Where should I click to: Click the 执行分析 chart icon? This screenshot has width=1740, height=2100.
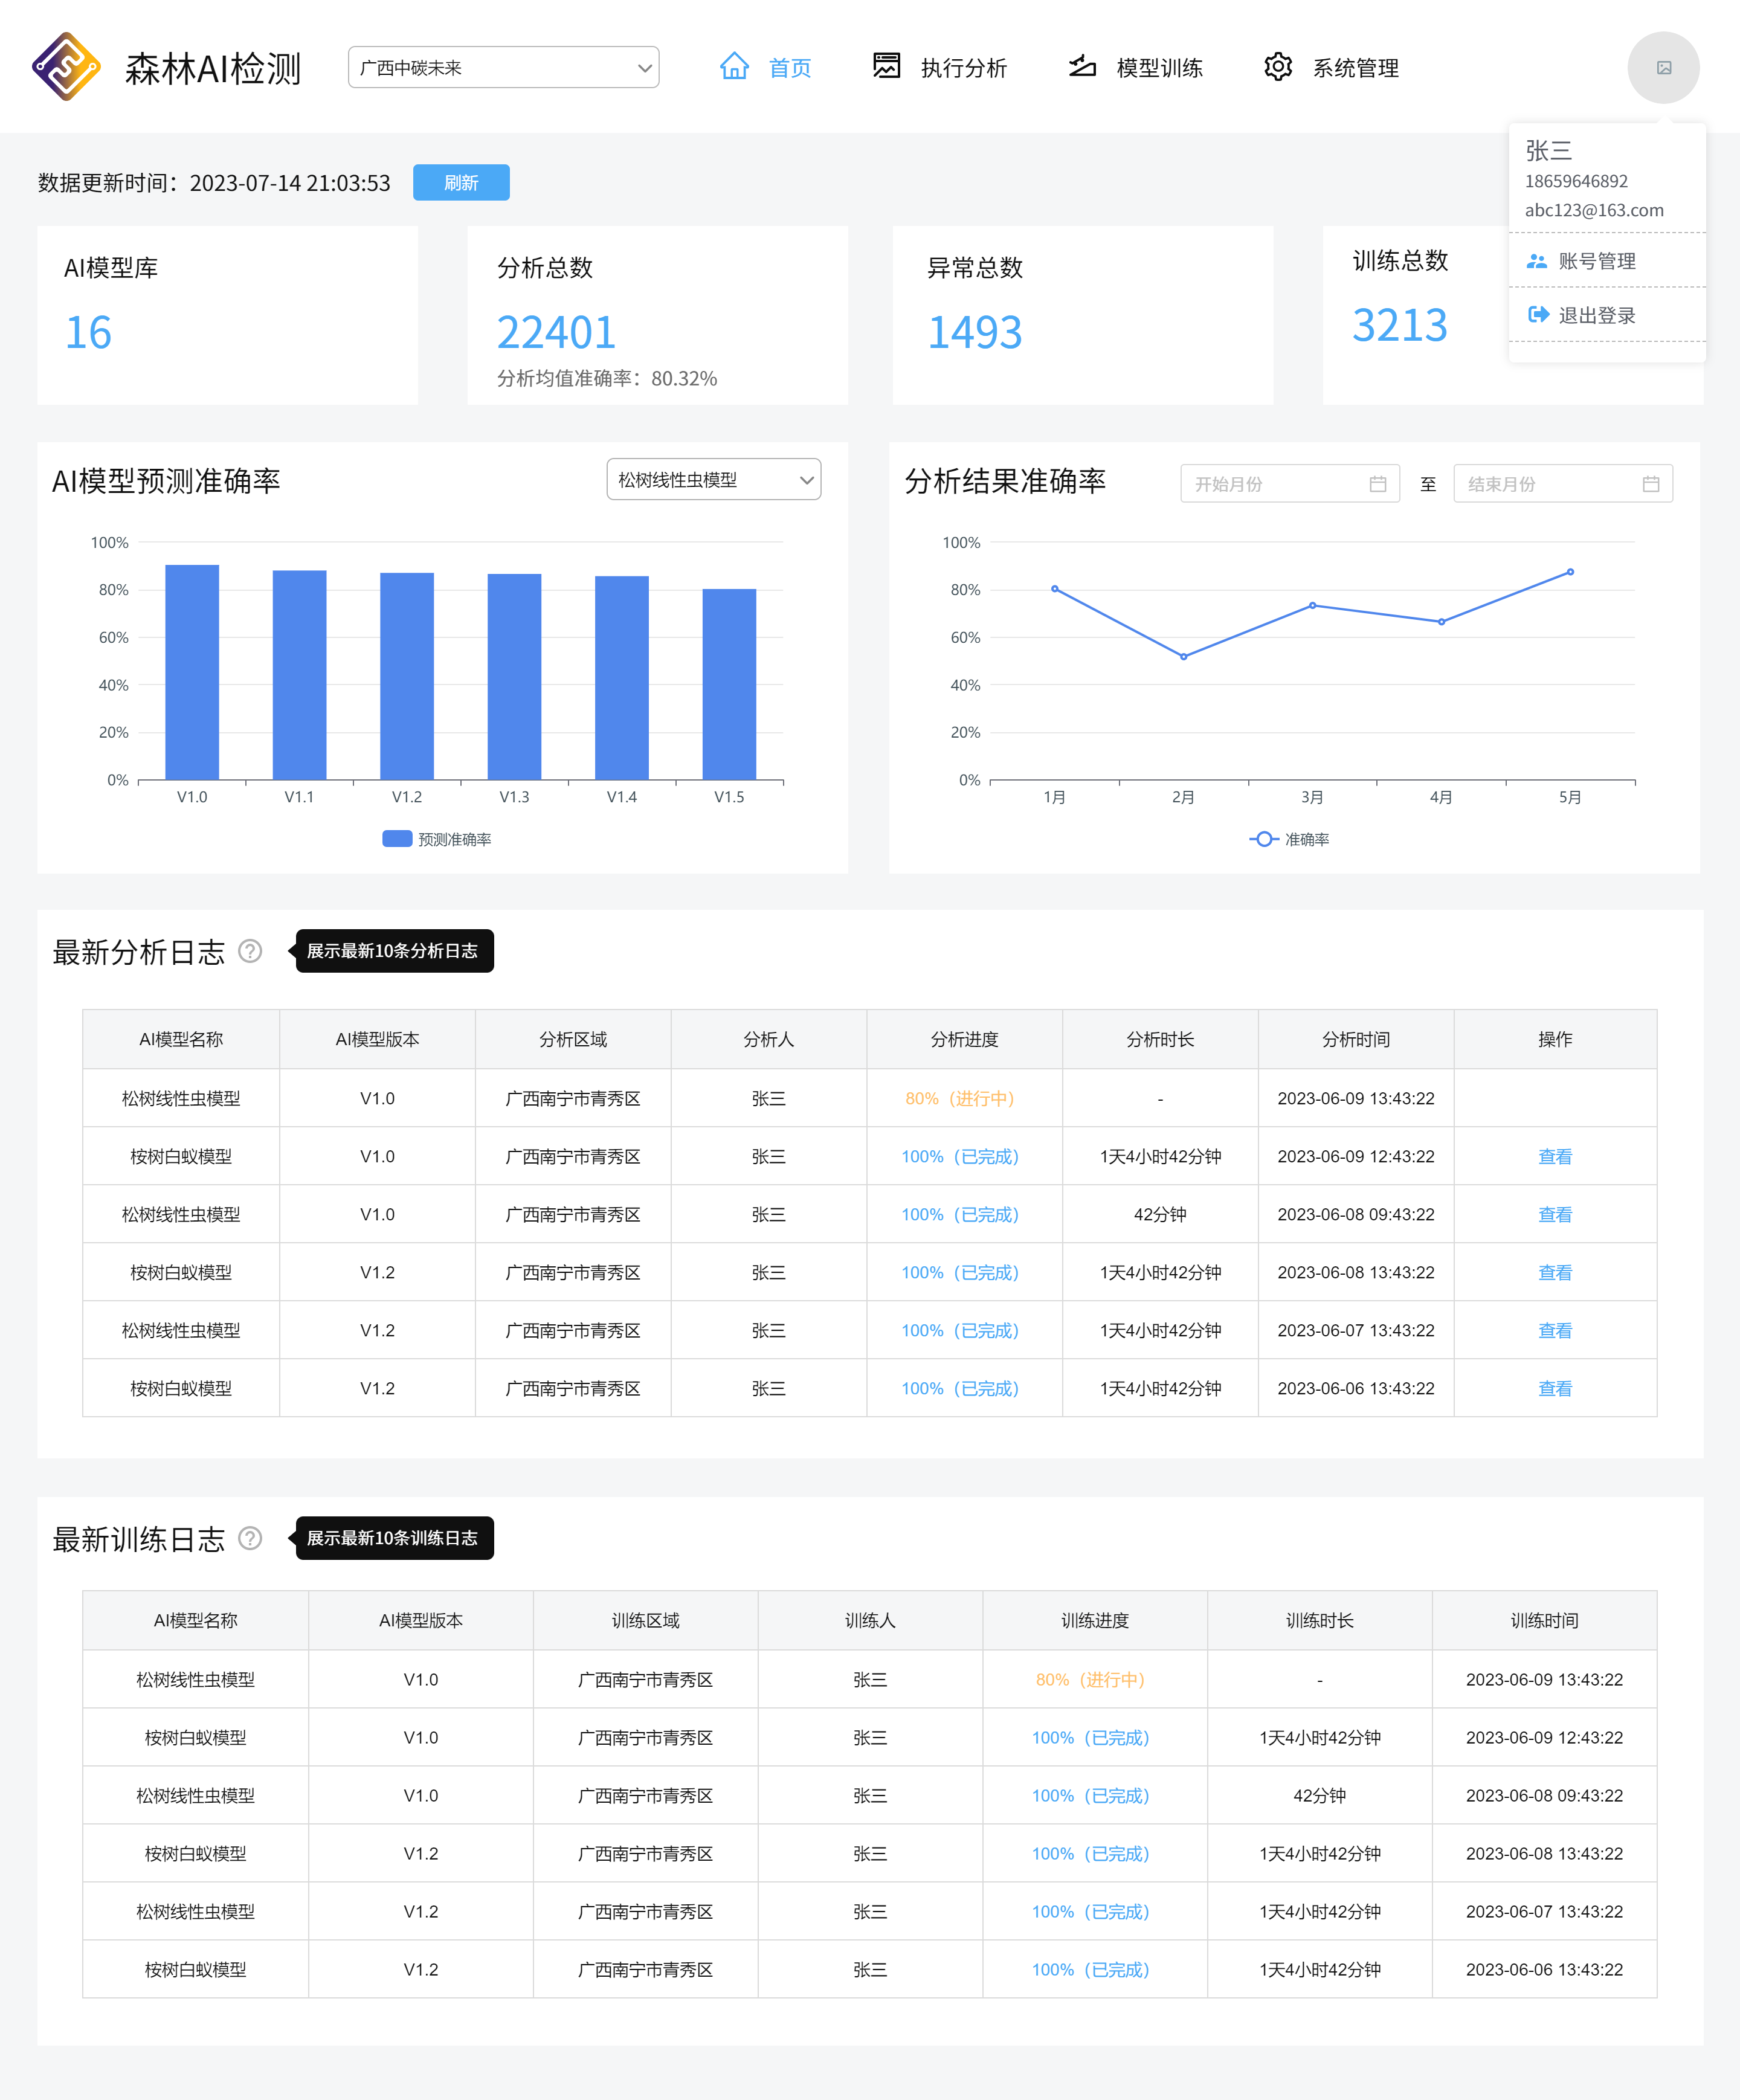[886, 66]
